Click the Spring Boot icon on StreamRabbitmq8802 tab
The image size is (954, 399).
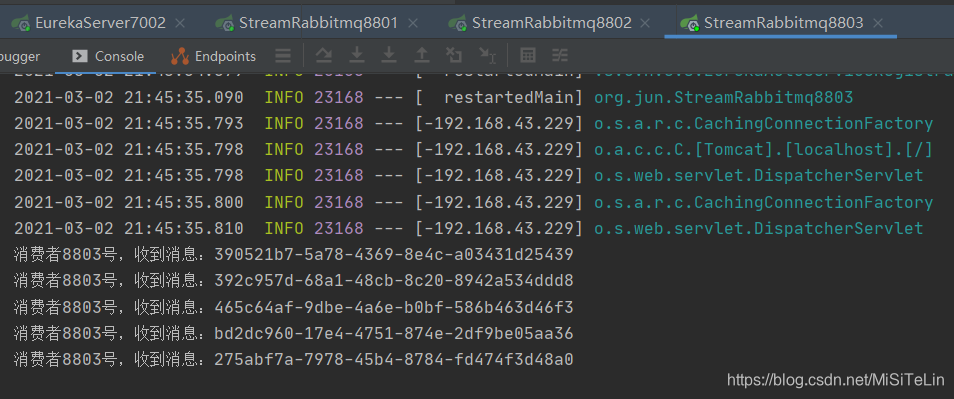(x=458, y=24)
